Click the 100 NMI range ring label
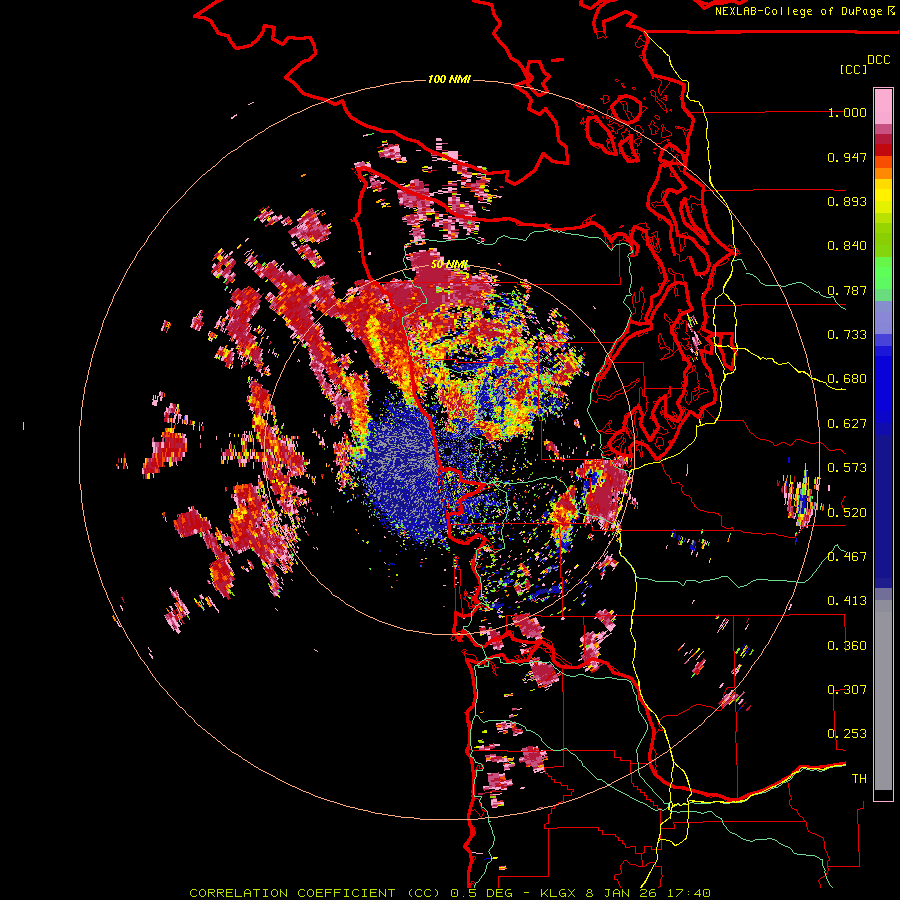 (449, 79)
